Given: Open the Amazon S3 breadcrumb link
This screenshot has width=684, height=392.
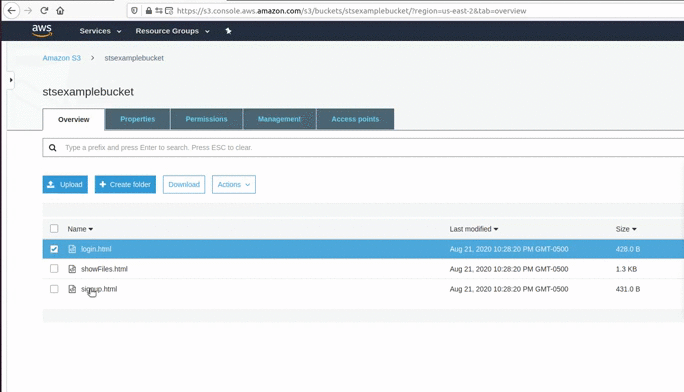Looking at the screenshot, I should [62, 58].
